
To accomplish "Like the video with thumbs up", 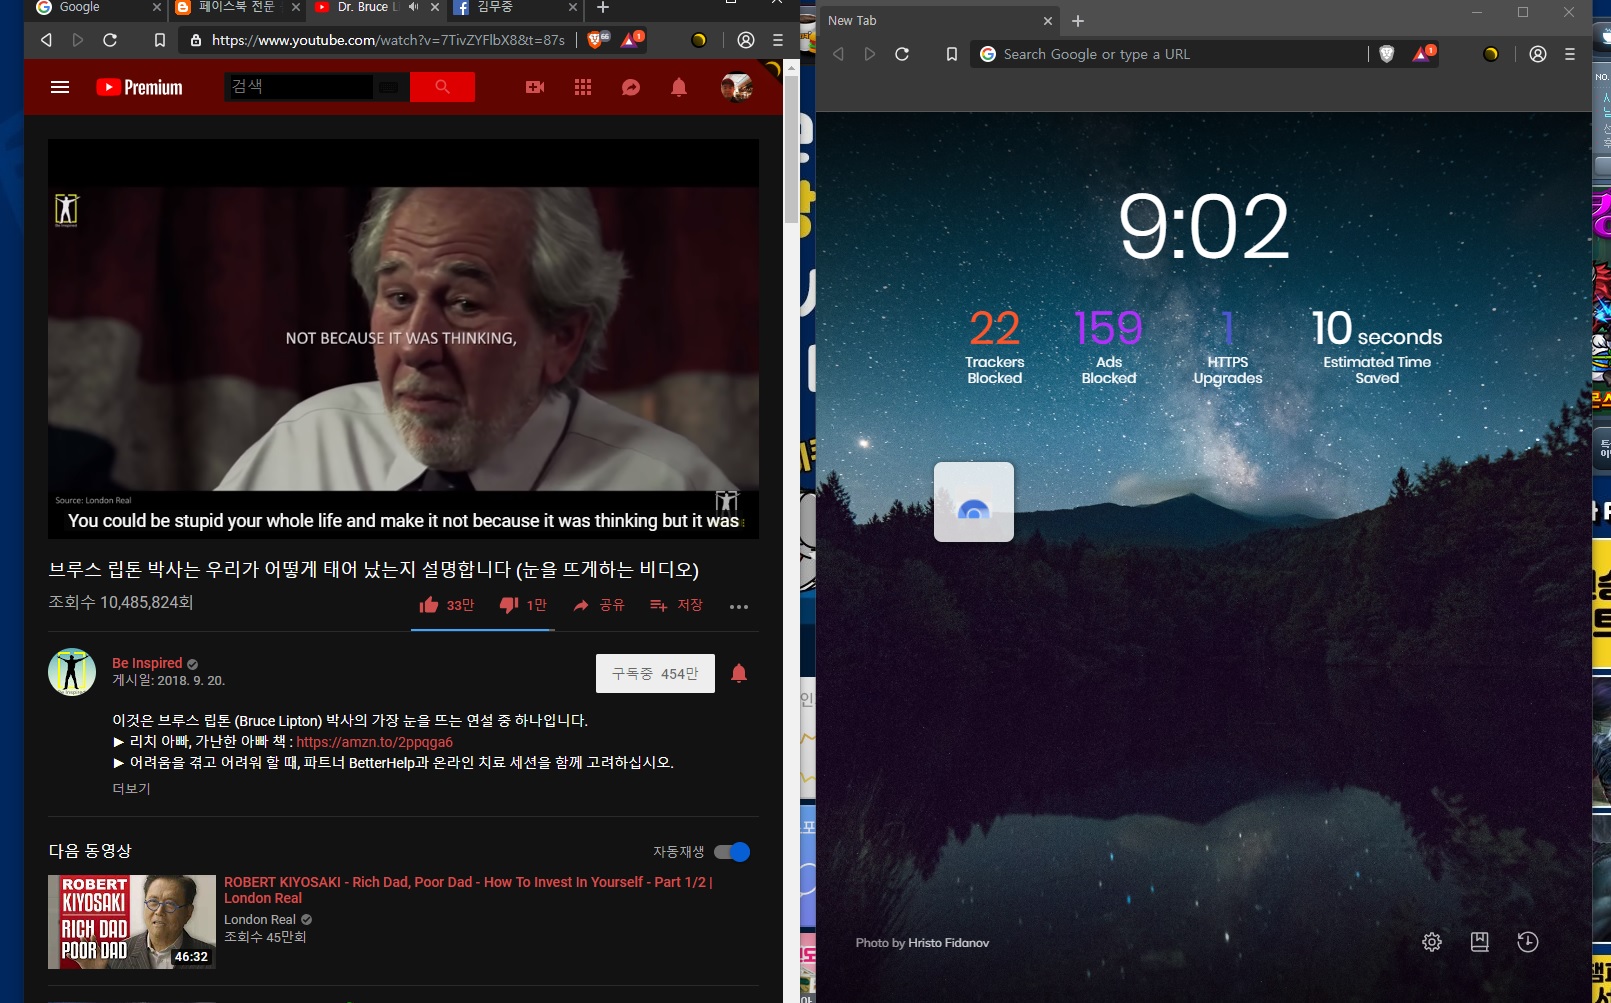I will point(446,605).
